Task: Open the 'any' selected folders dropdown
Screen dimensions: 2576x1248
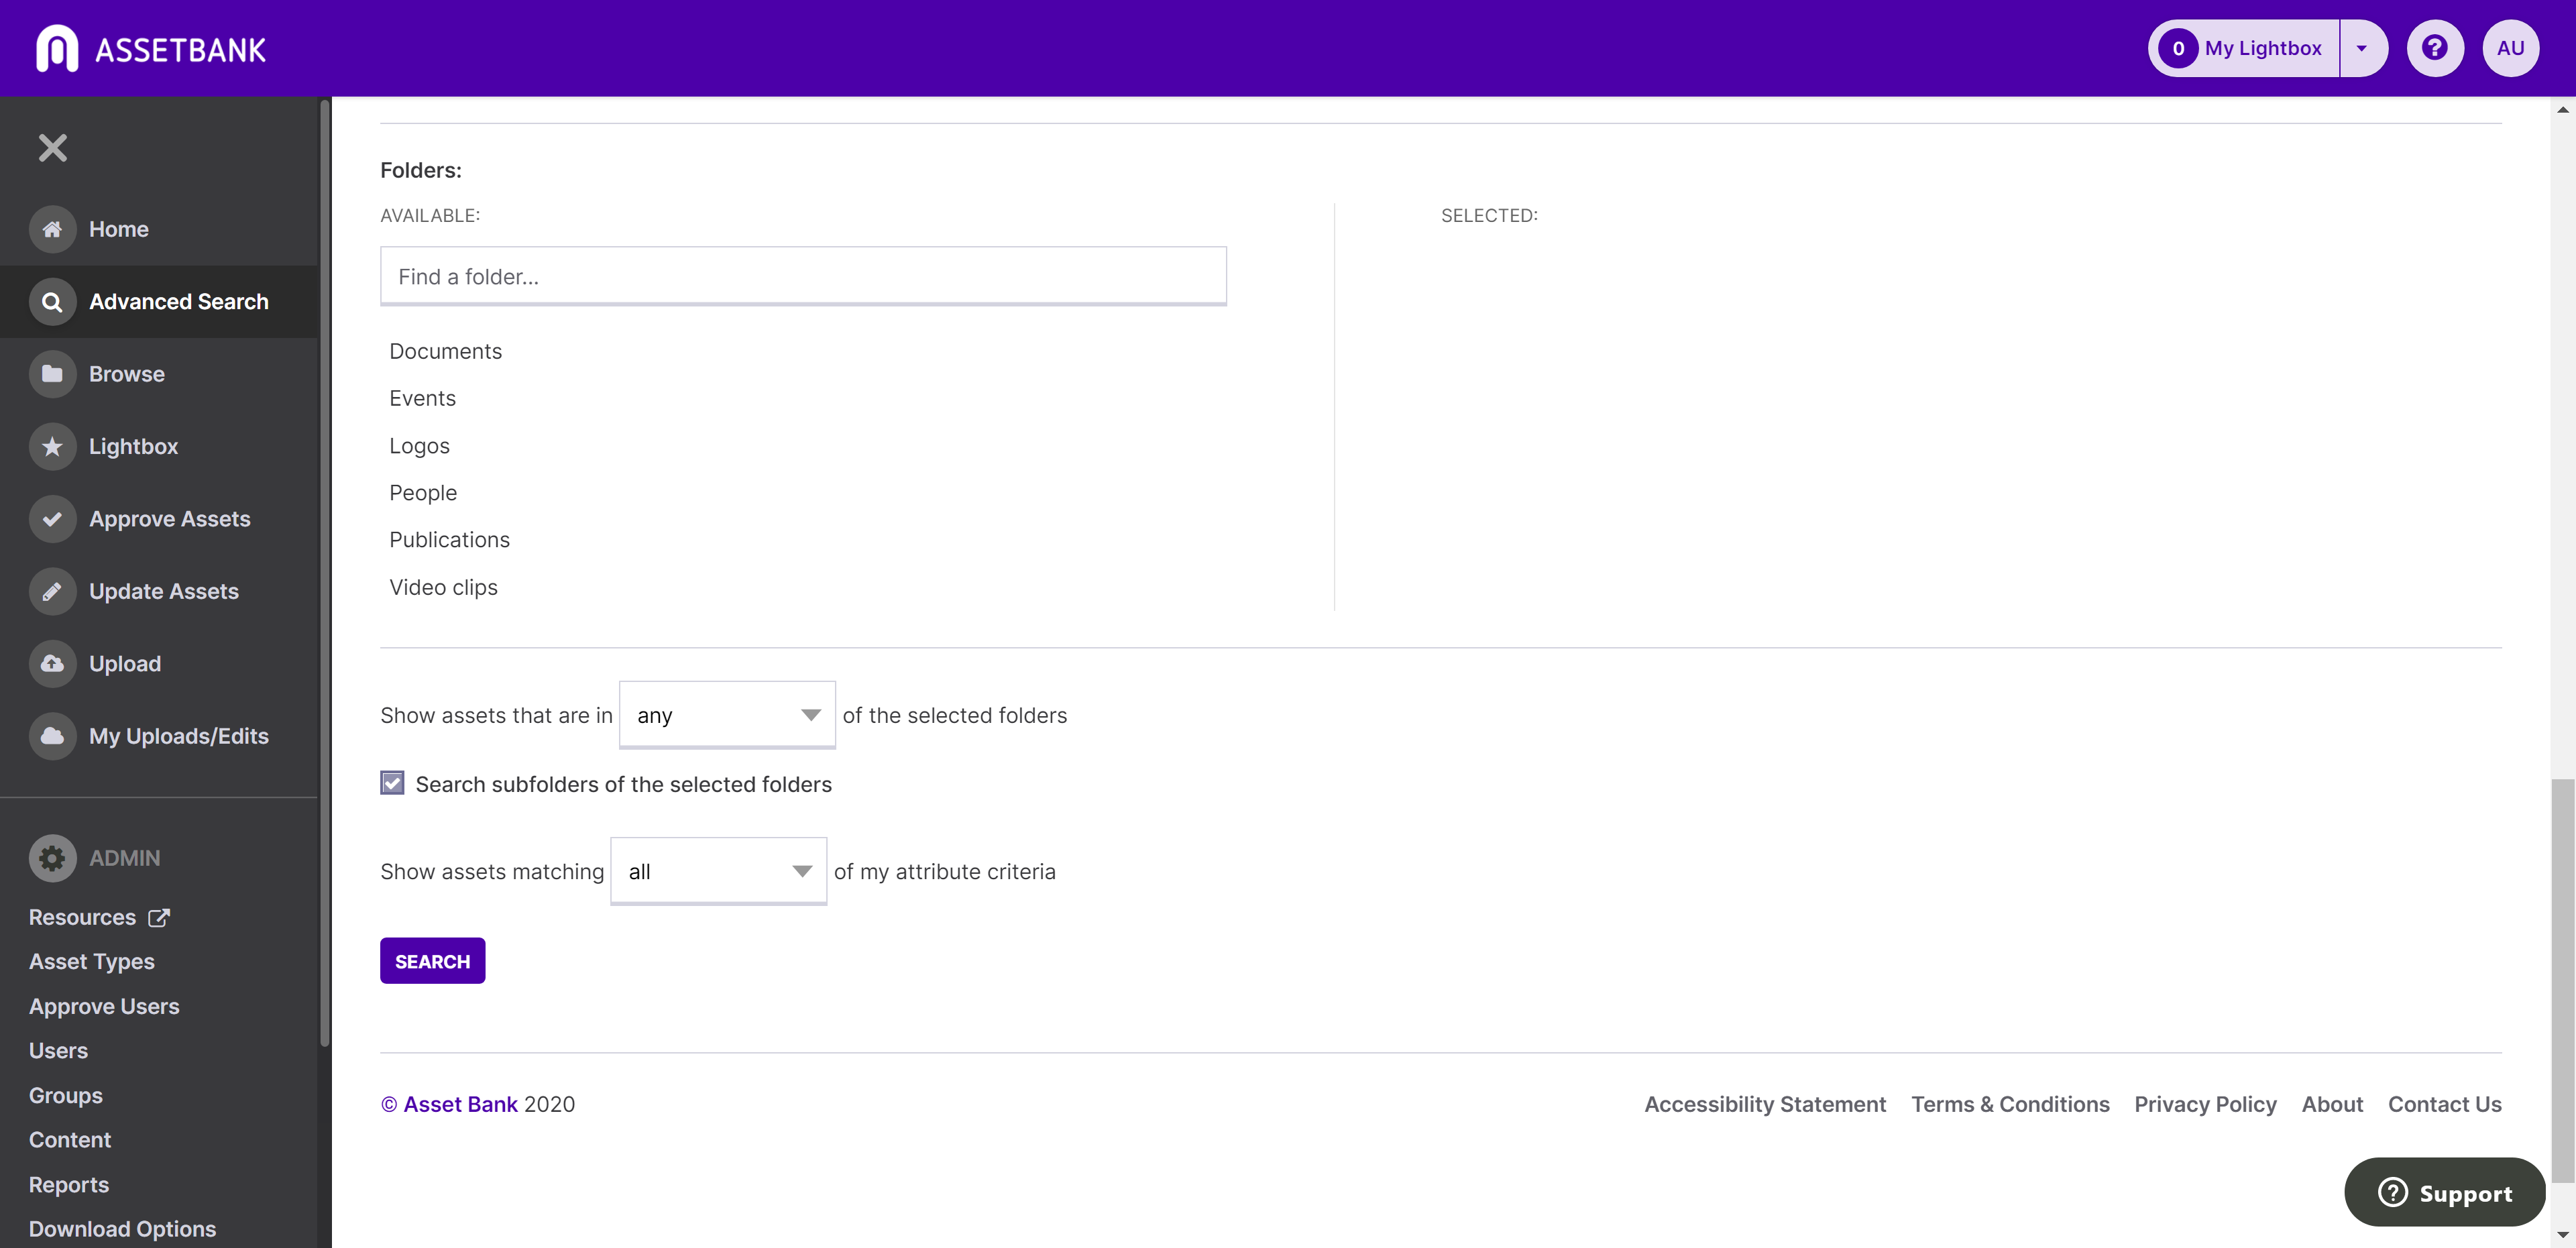Action: pos(727,715)
